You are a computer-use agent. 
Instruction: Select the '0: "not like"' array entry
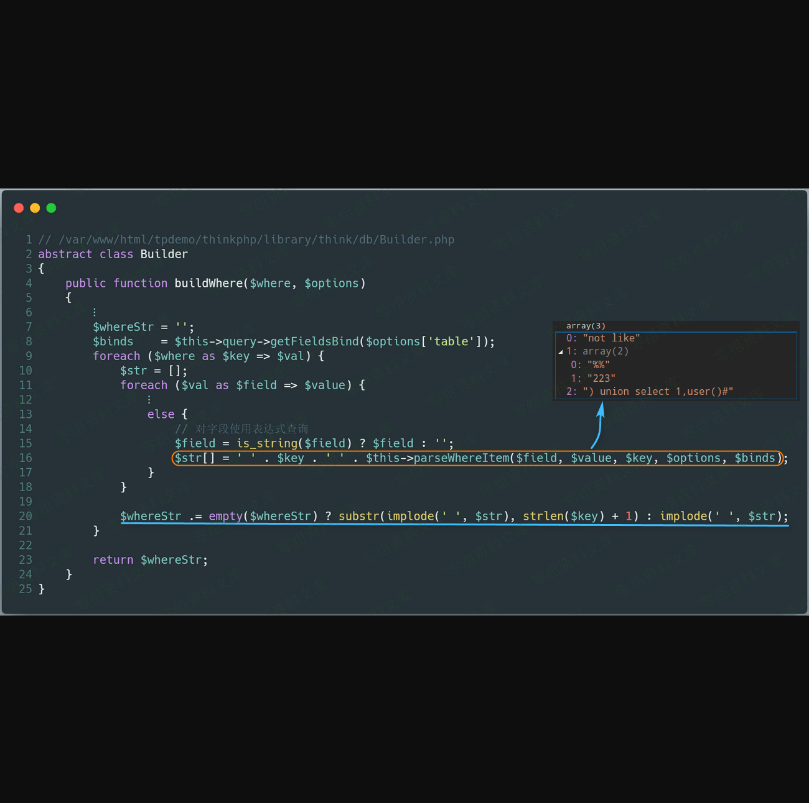pos(603,339)
